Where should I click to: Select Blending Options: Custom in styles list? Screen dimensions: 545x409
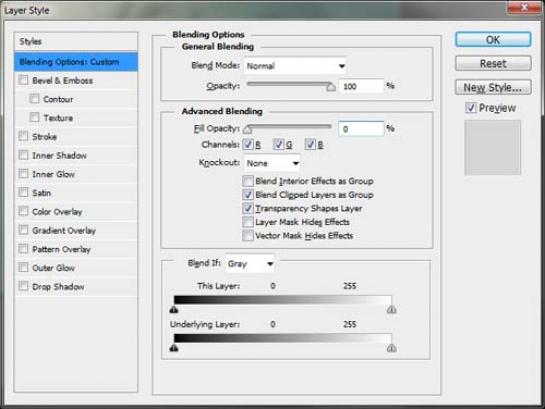coord(76,62)
